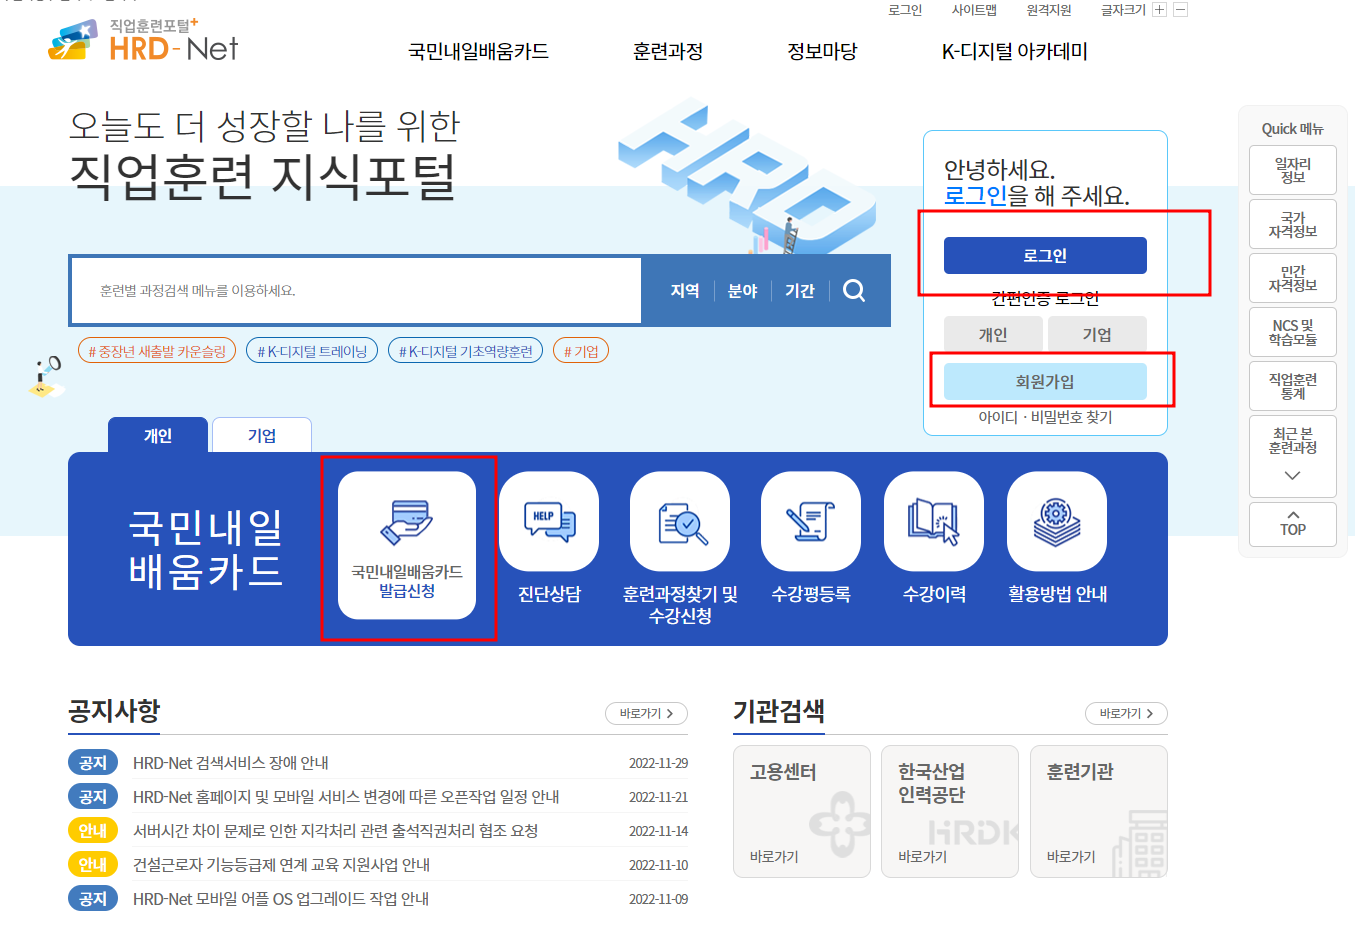Click the HRD-Net logo
Viewport: 1355px width, 952px height.
coord(143,40)
